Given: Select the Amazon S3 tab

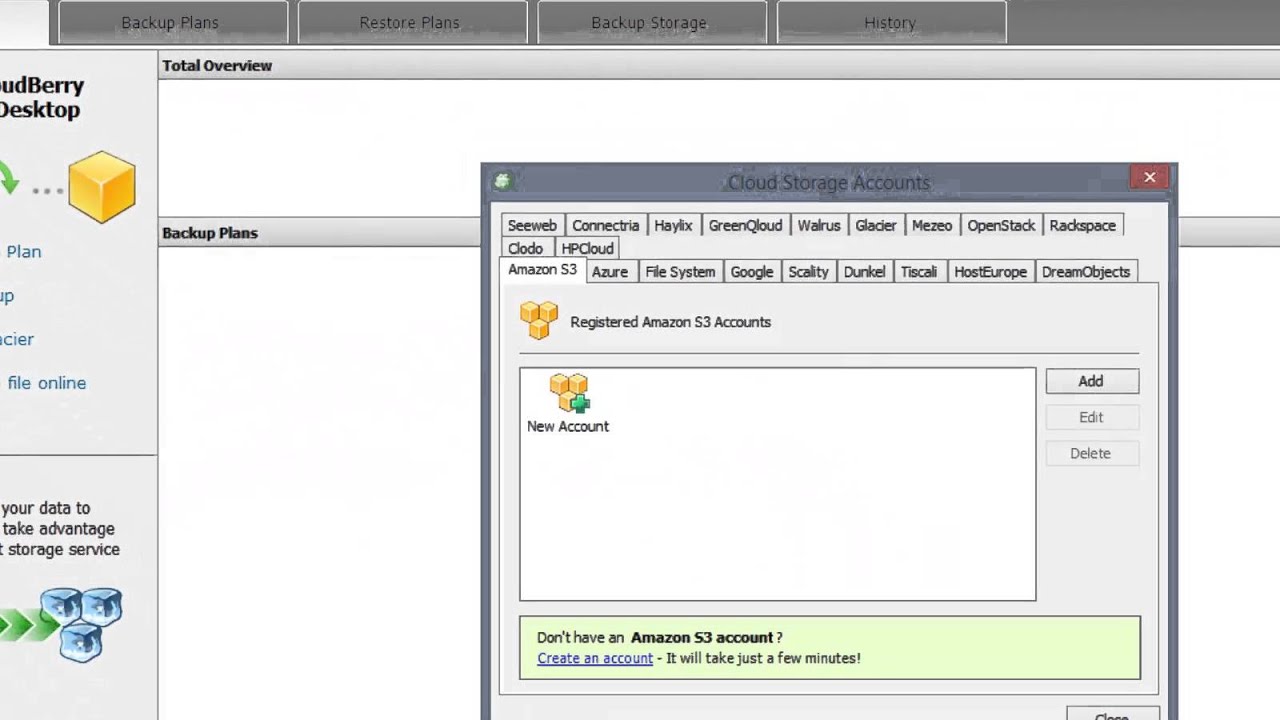Looking at the screenshot, I should (543, 270).
